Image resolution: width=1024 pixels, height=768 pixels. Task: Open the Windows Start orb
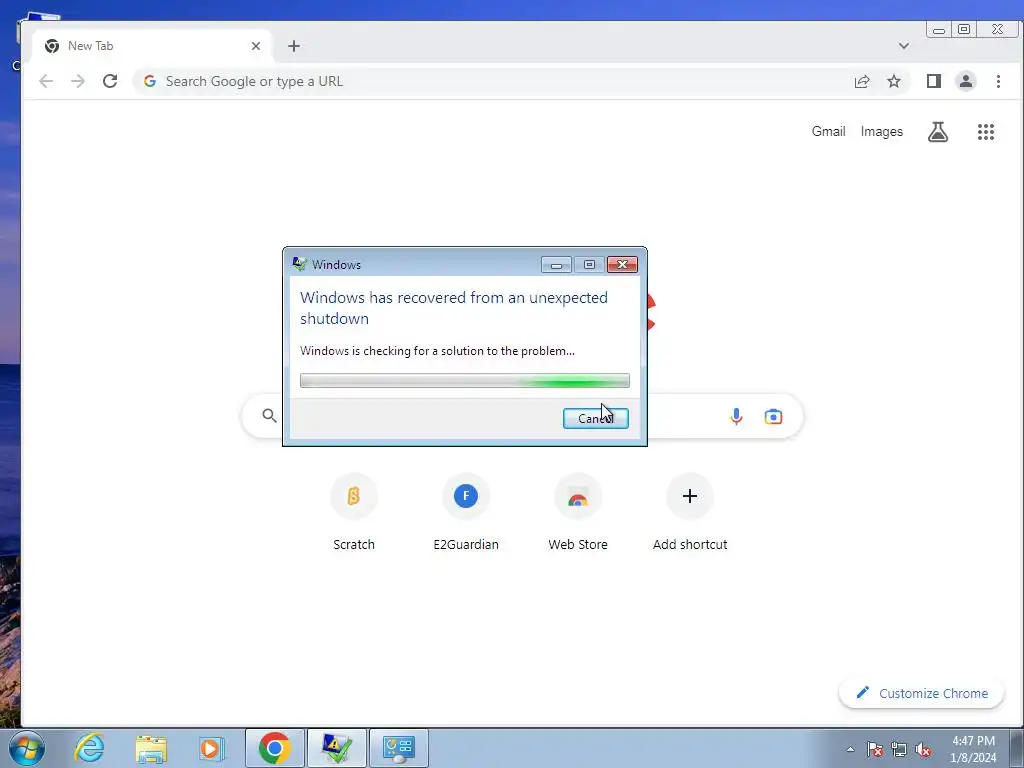coord(27,748)
